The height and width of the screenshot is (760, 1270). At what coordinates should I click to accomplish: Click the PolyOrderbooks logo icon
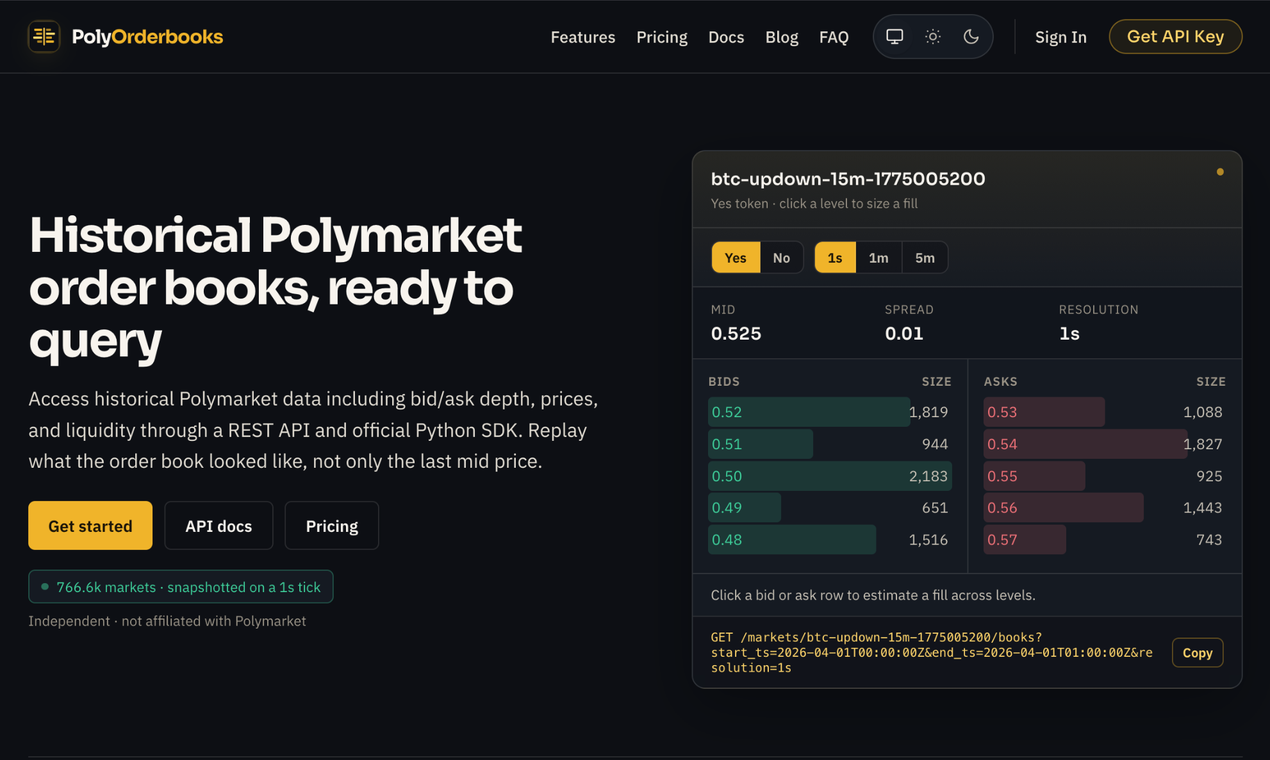[x=44, y=37]
